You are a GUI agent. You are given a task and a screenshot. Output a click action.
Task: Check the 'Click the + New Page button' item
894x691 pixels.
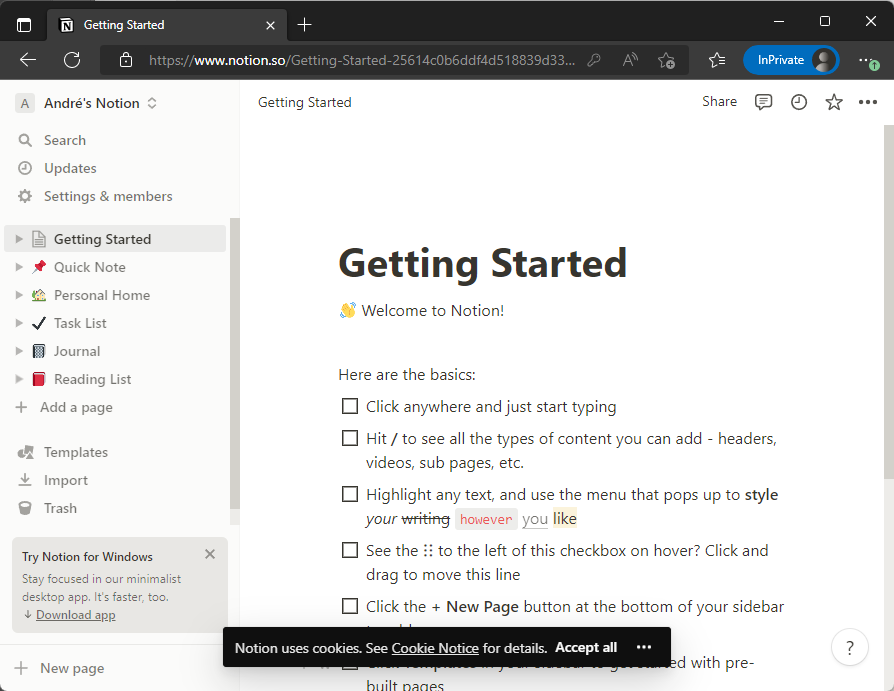pos(350,606)
